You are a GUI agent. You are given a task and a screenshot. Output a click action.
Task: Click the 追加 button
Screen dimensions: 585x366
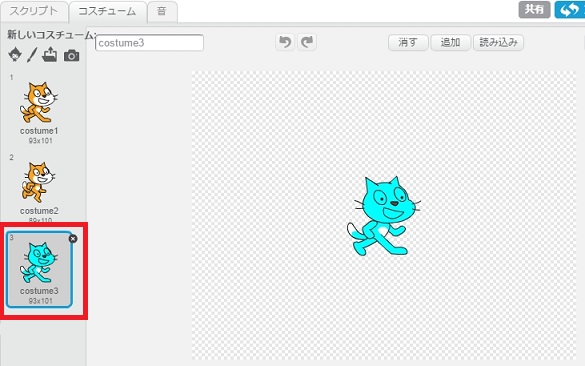450,43
